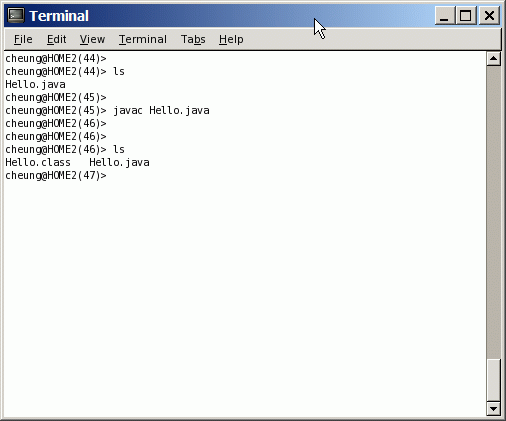Open the View menu
This screenshot has width=506, height=421.
[92, 39]
